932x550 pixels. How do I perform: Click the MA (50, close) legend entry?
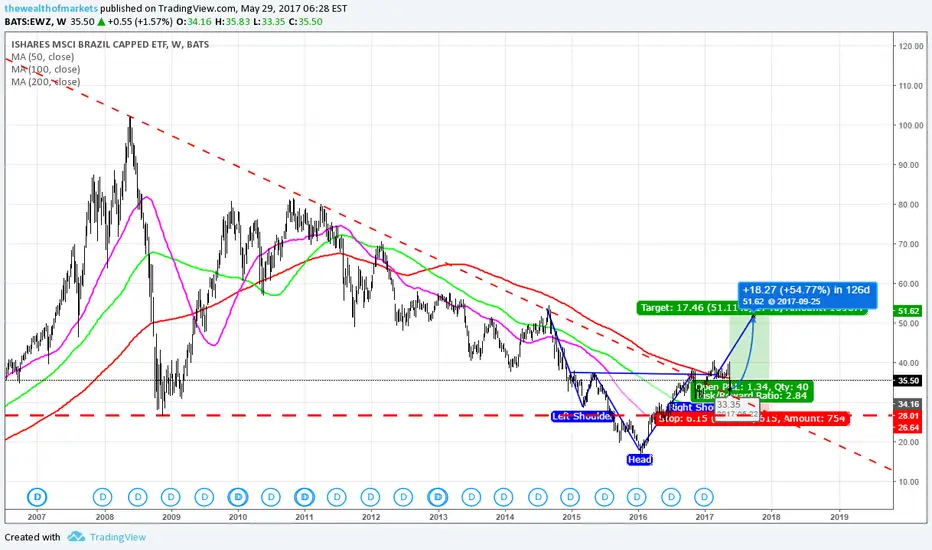pyautogui.click(x=43, y=57)
